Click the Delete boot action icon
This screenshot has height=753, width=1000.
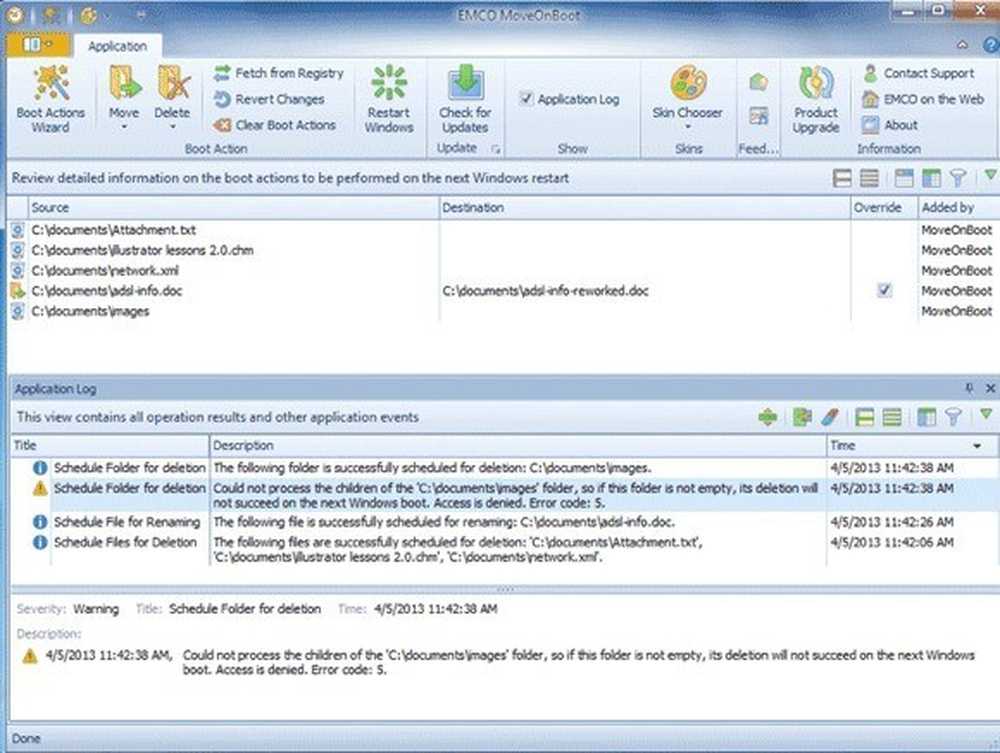[173, 84]
